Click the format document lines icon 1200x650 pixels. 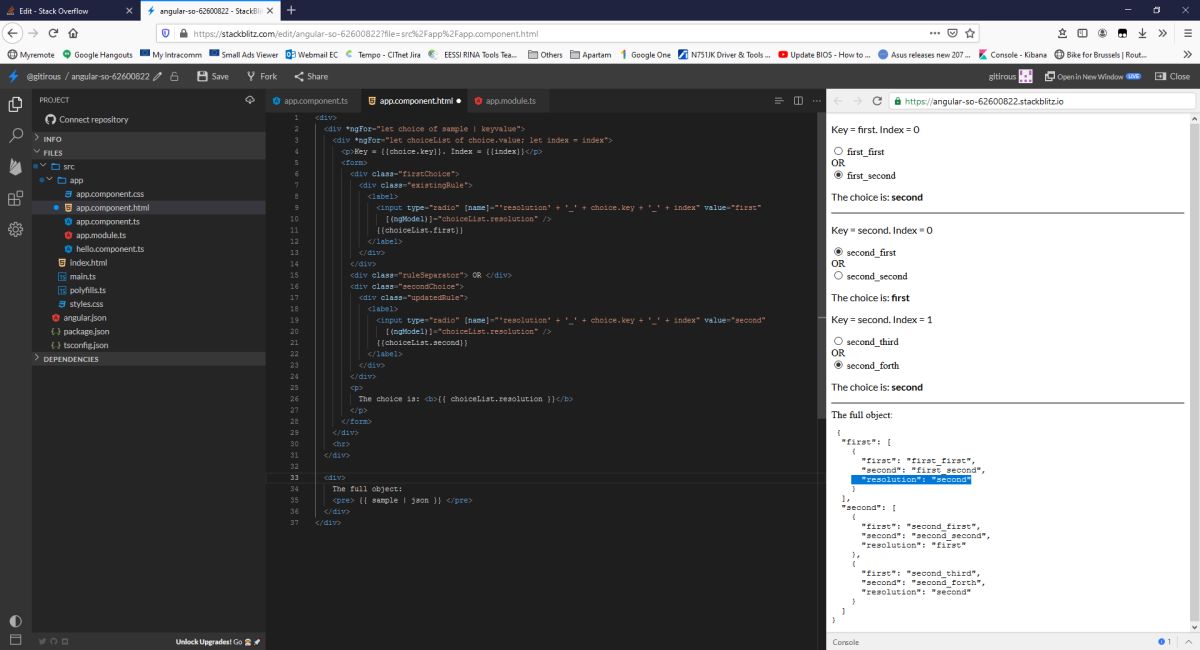779,100
